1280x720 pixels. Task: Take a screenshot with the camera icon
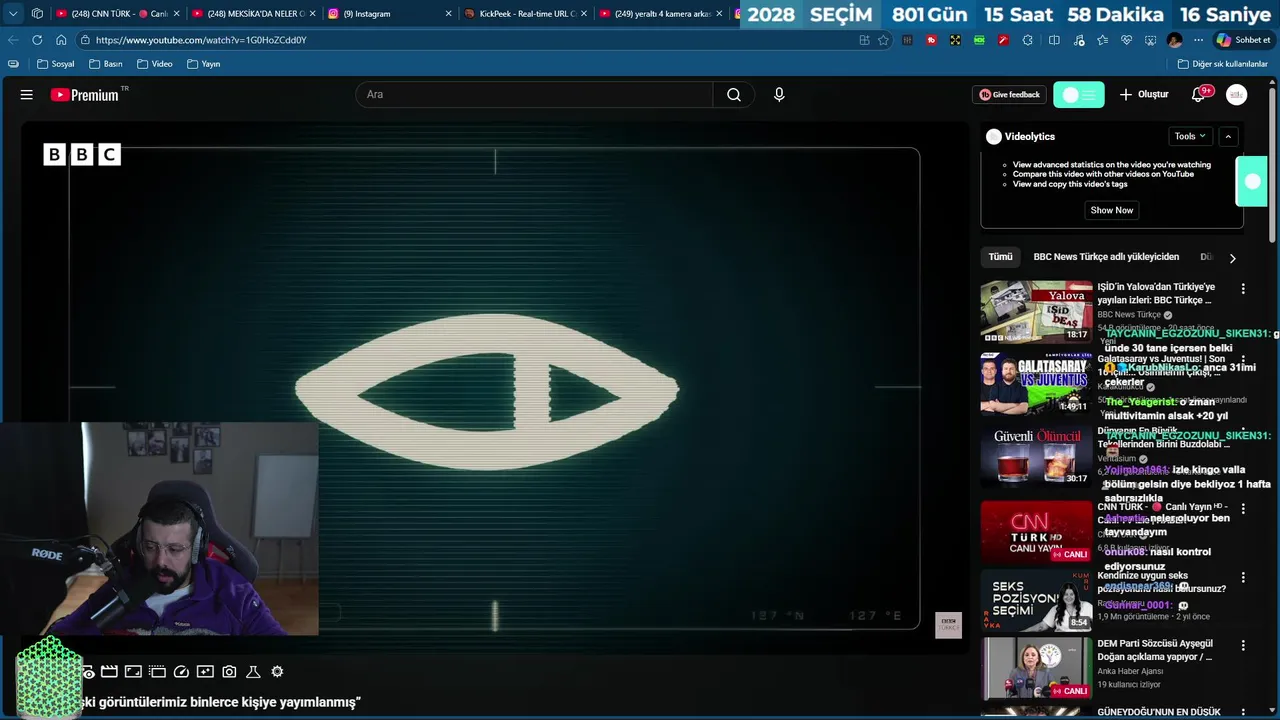pyautogui.click(x=229, y=672)
